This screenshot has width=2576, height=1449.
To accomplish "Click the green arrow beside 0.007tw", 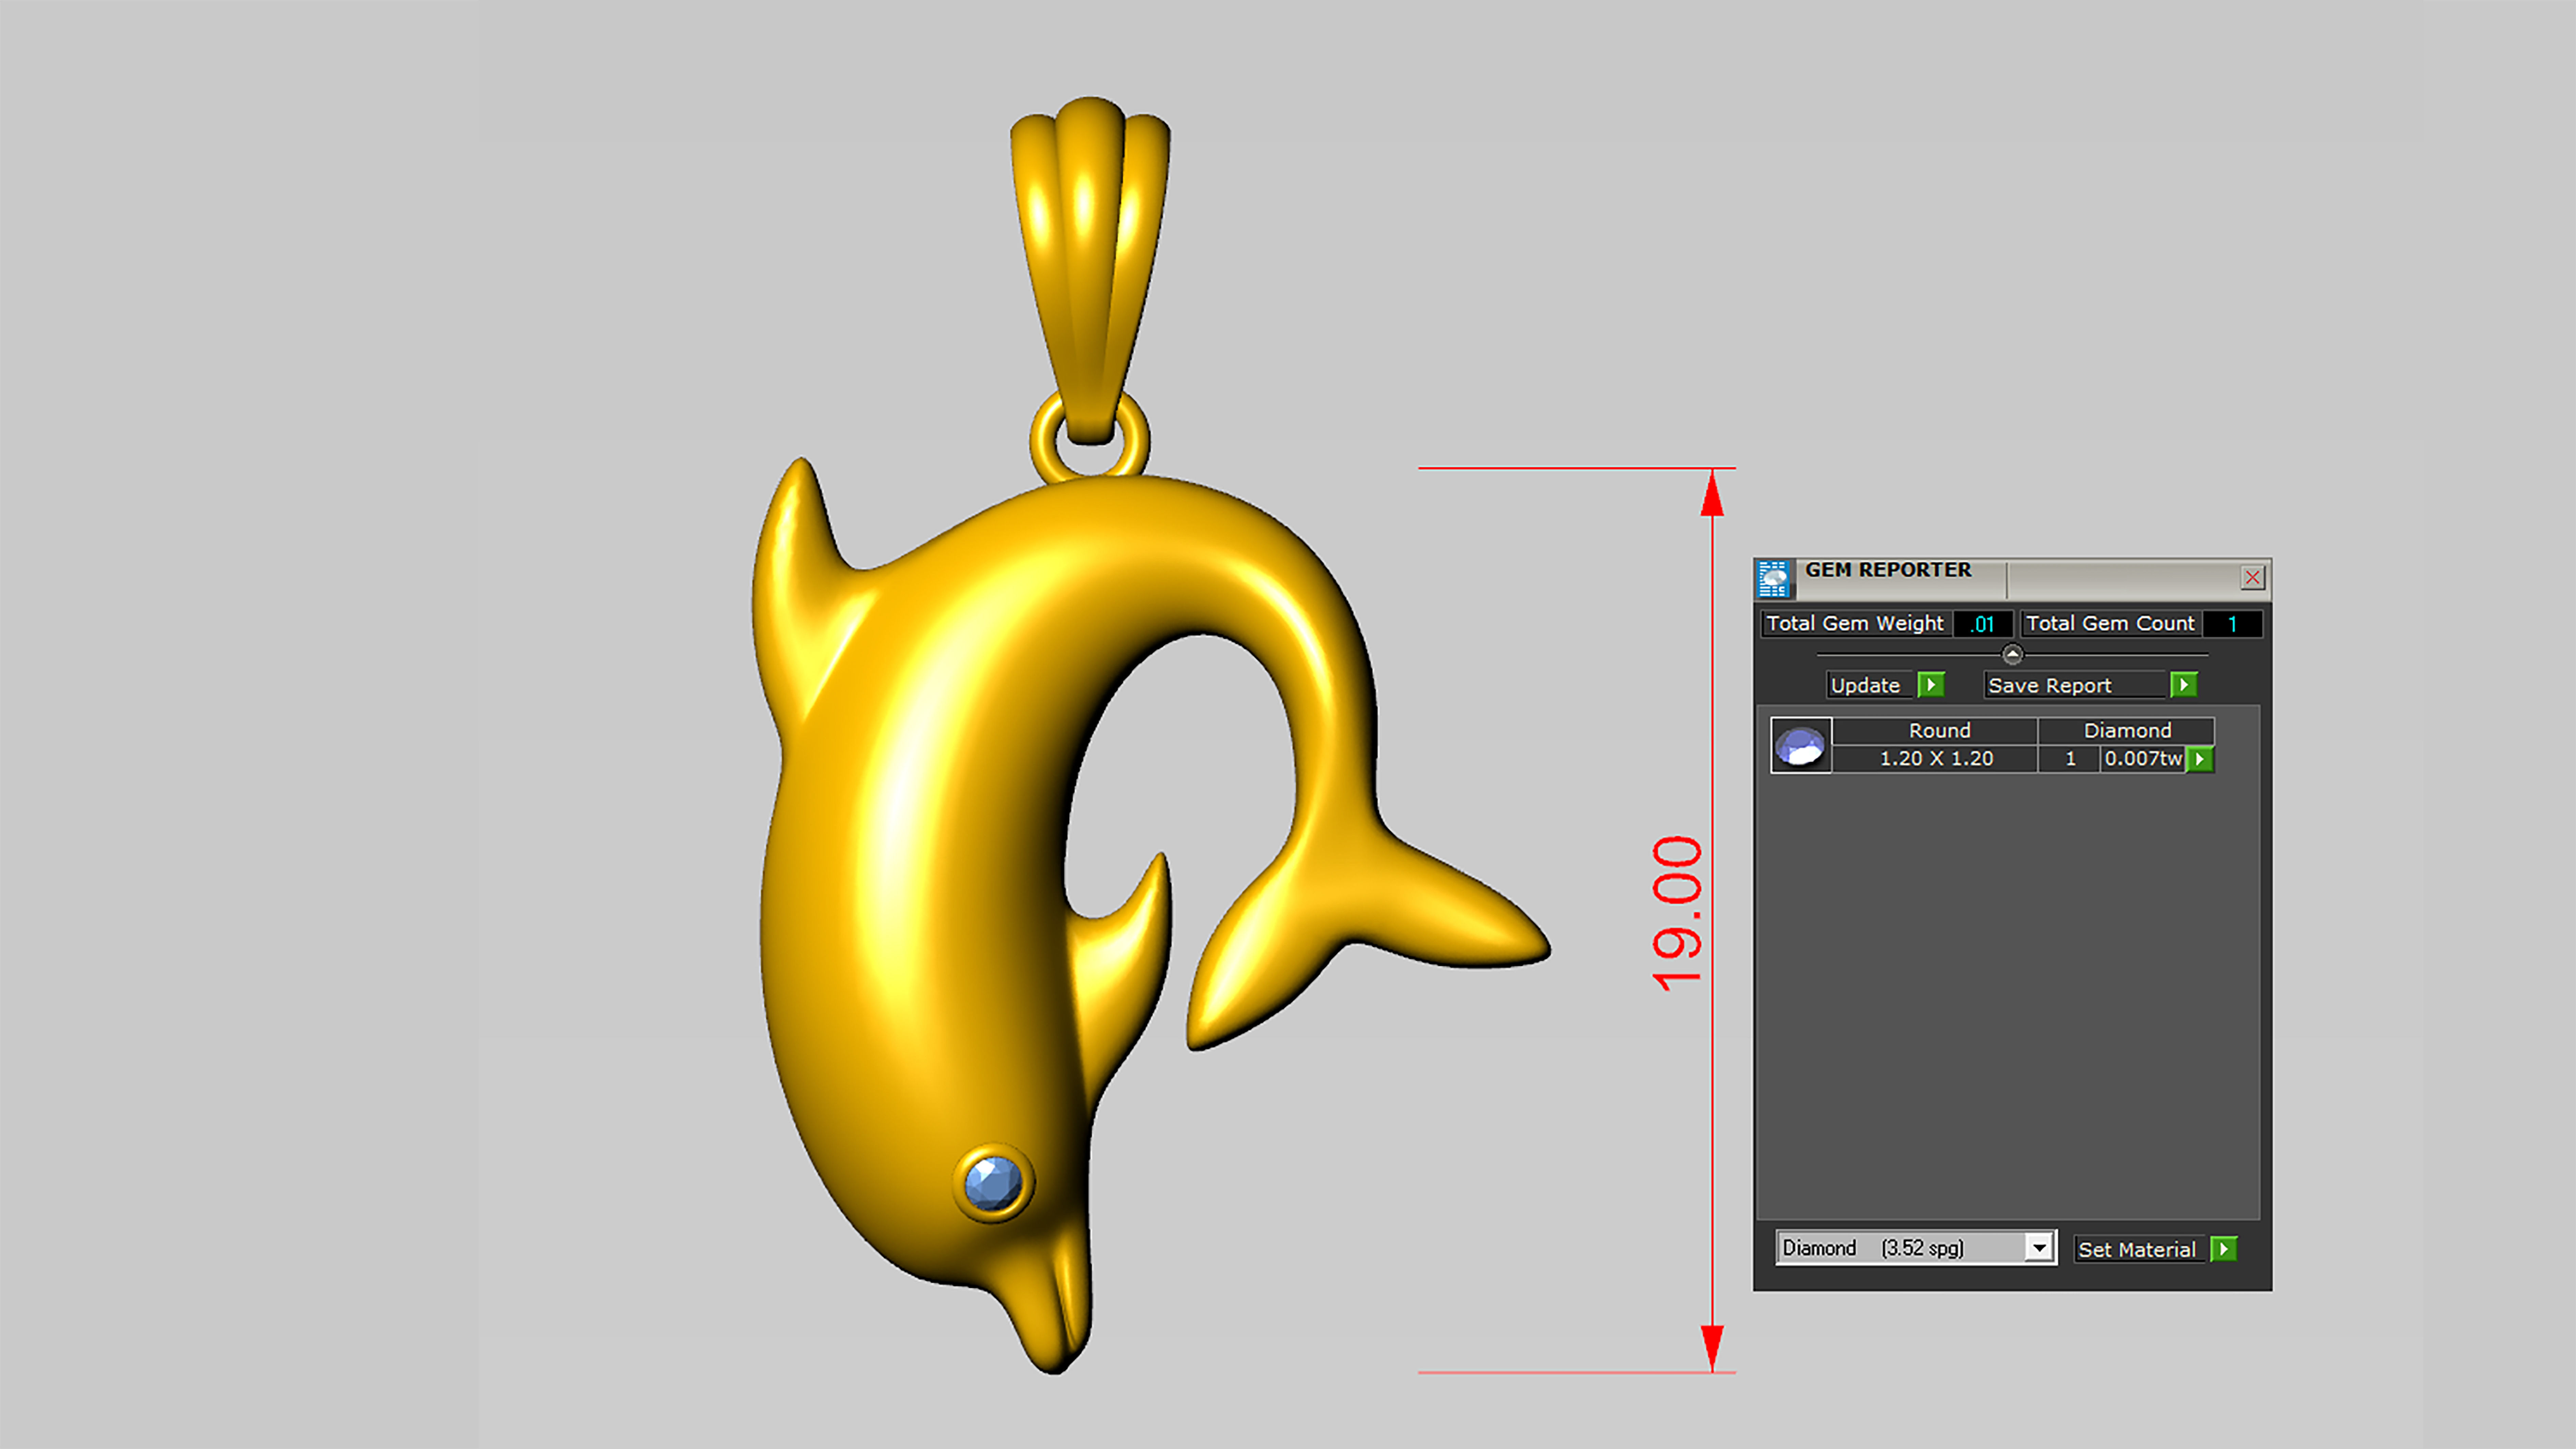I will click(x=2200, y=759).
